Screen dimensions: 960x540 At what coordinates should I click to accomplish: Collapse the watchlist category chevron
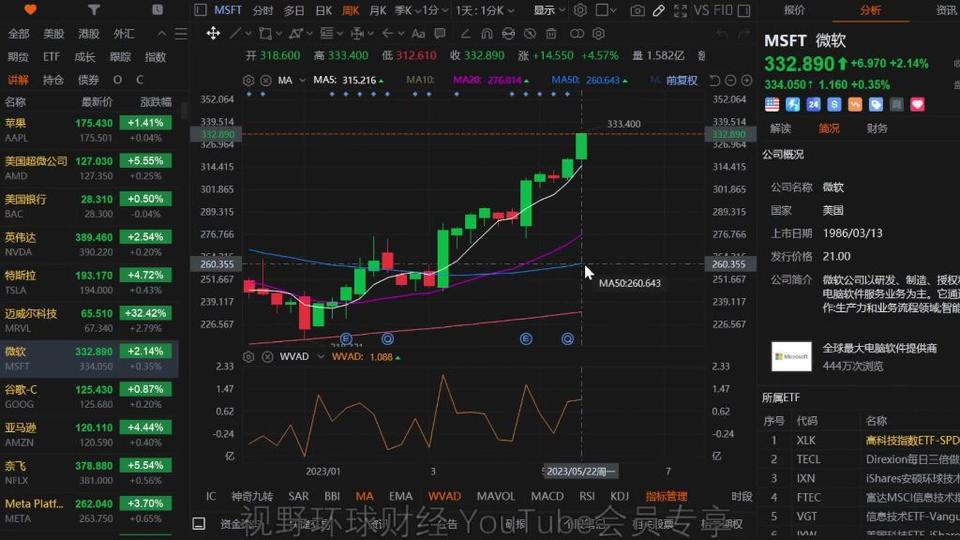click(162, 34)
